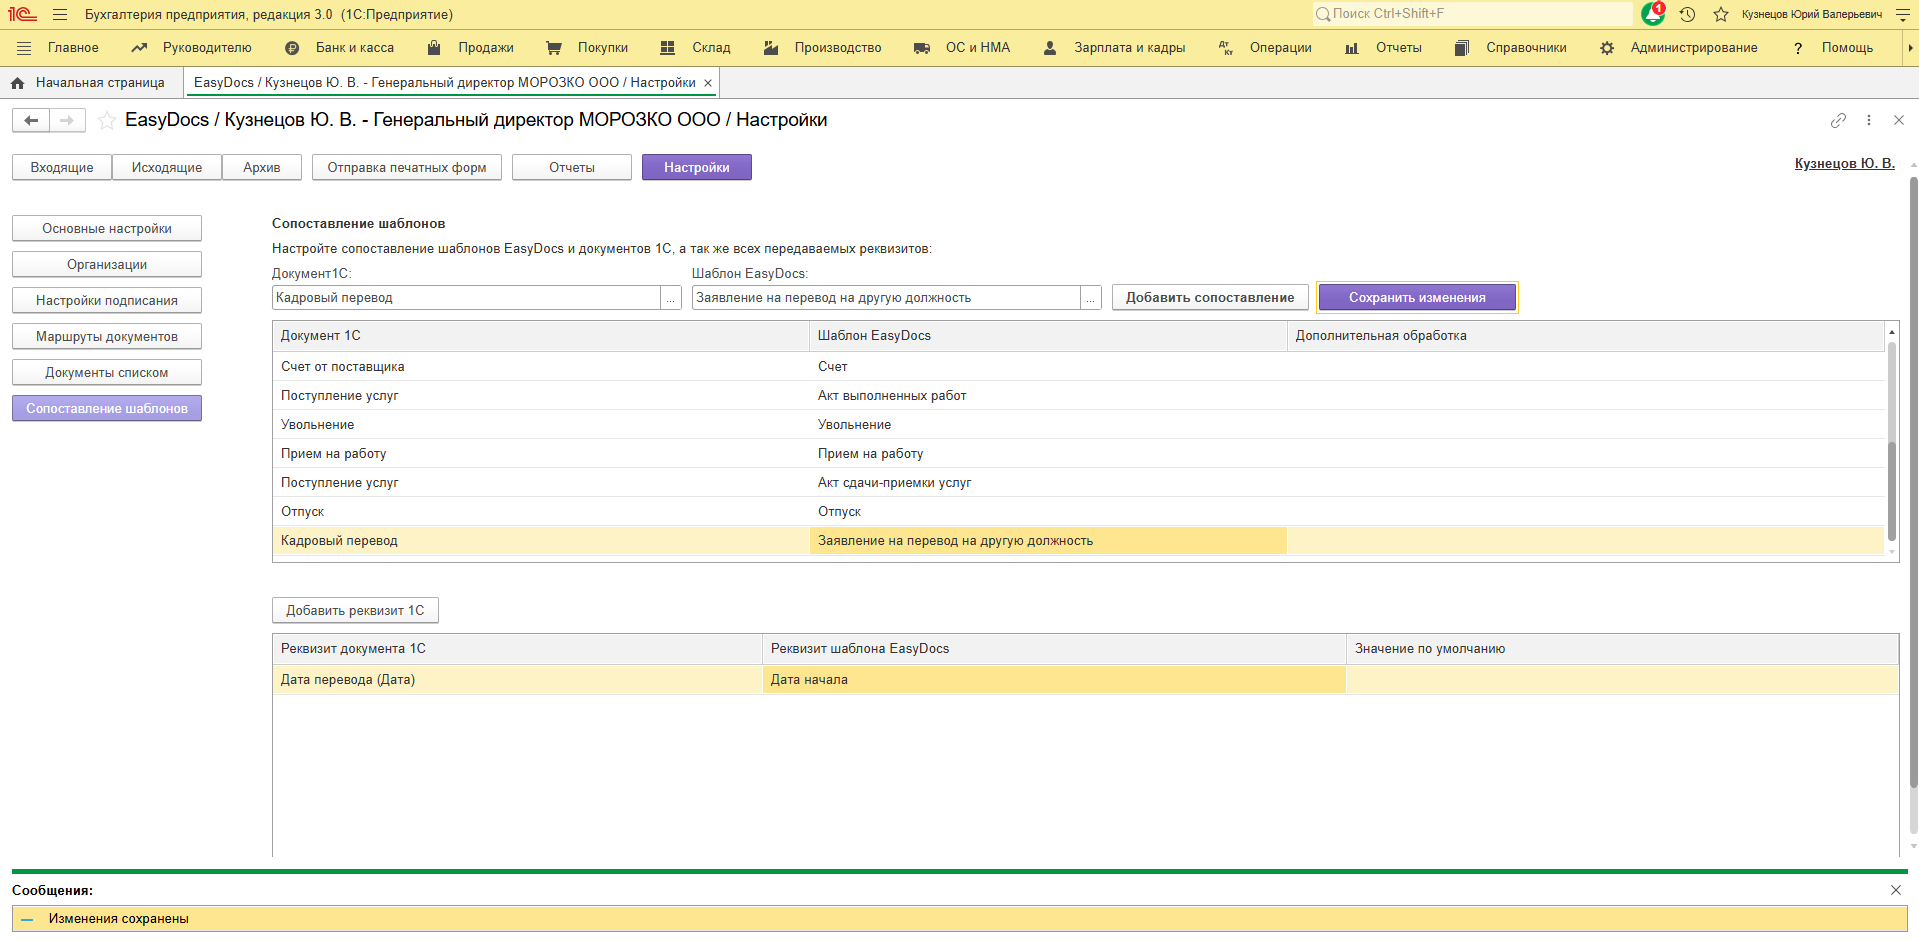Expand the top-right service dropdown menu
The width and height of the screenshot is (1919, 941).
click(x=1902, y=14)
